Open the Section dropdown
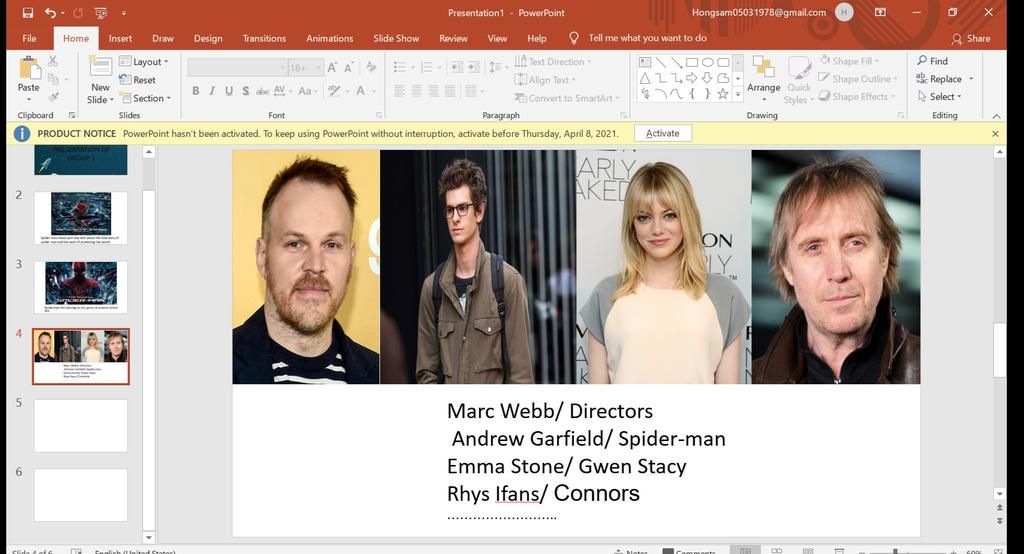The height and width of the screenshot is (554, 1024). pyautogui.click(x=146, y=98)
